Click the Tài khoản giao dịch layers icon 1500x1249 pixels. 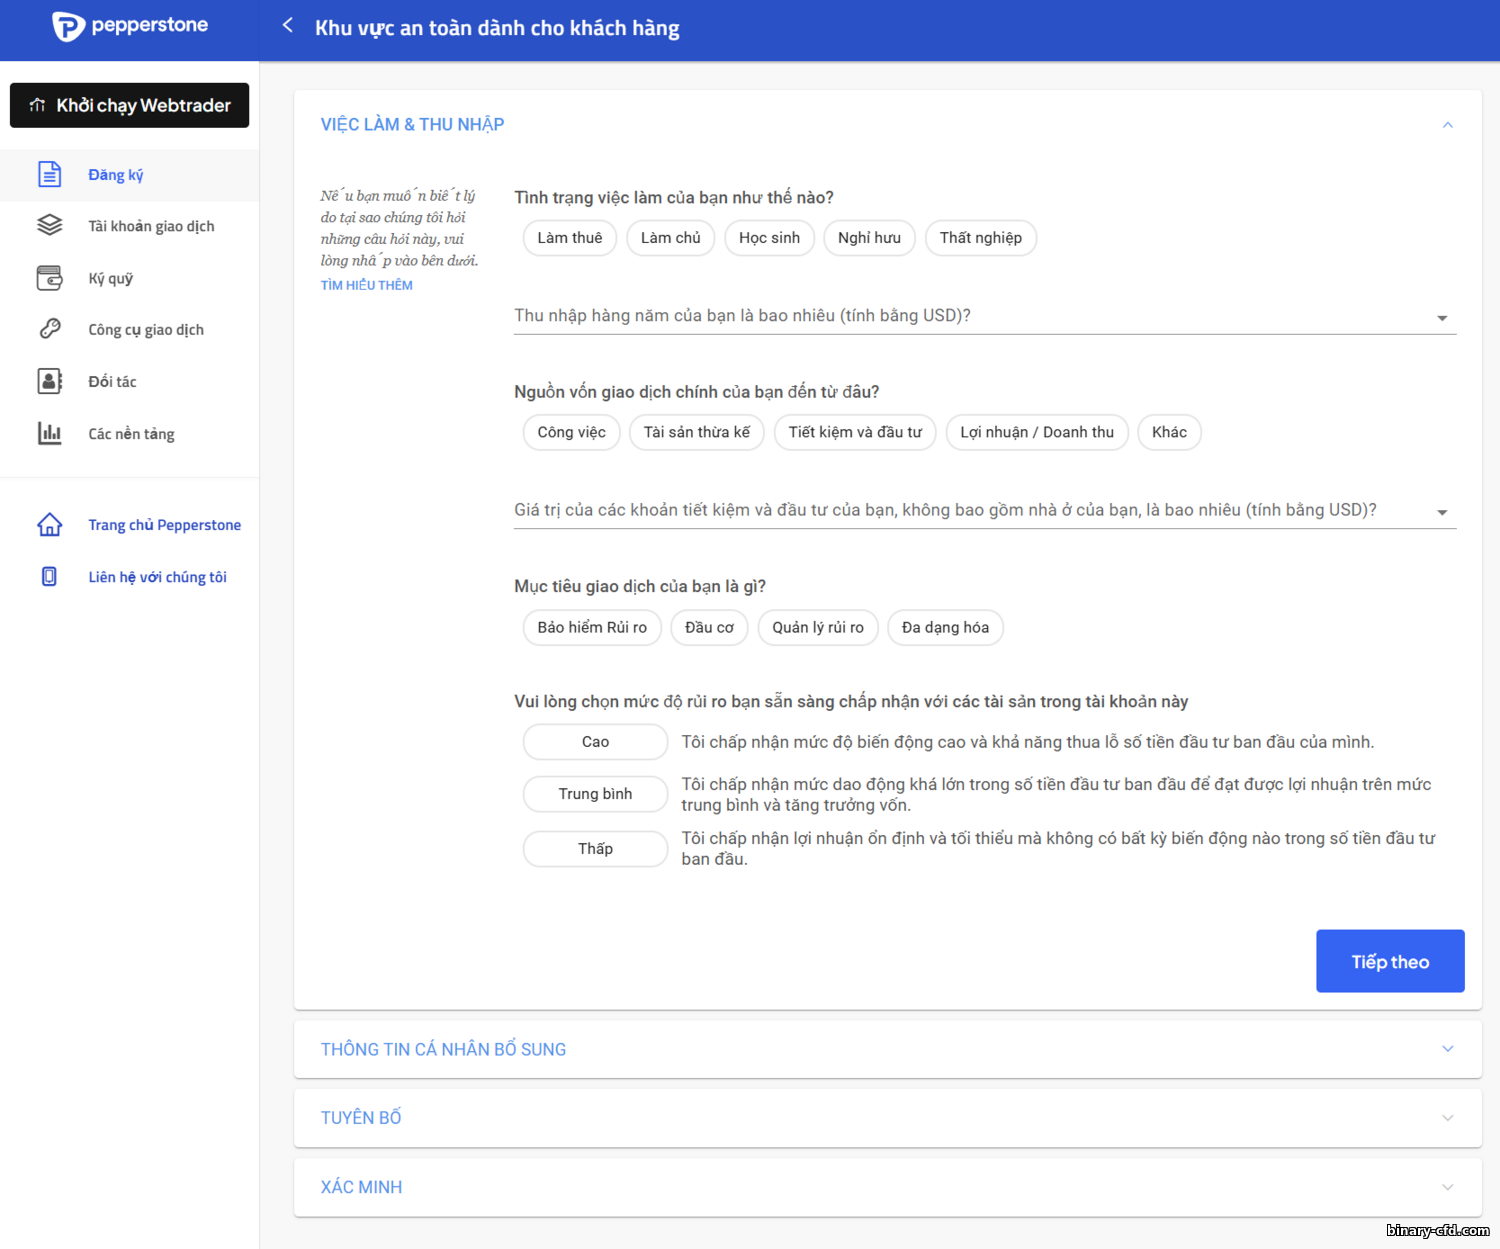pos(49,226)
